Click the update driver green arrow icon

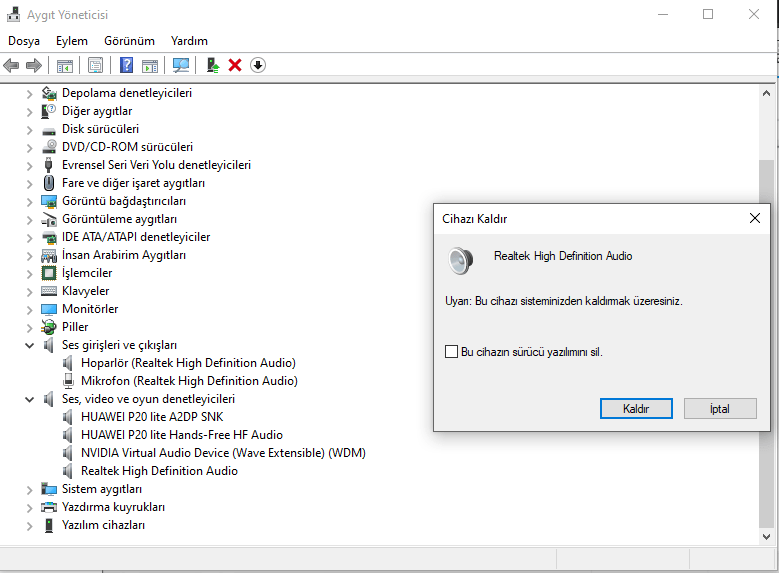click(213, 65)
